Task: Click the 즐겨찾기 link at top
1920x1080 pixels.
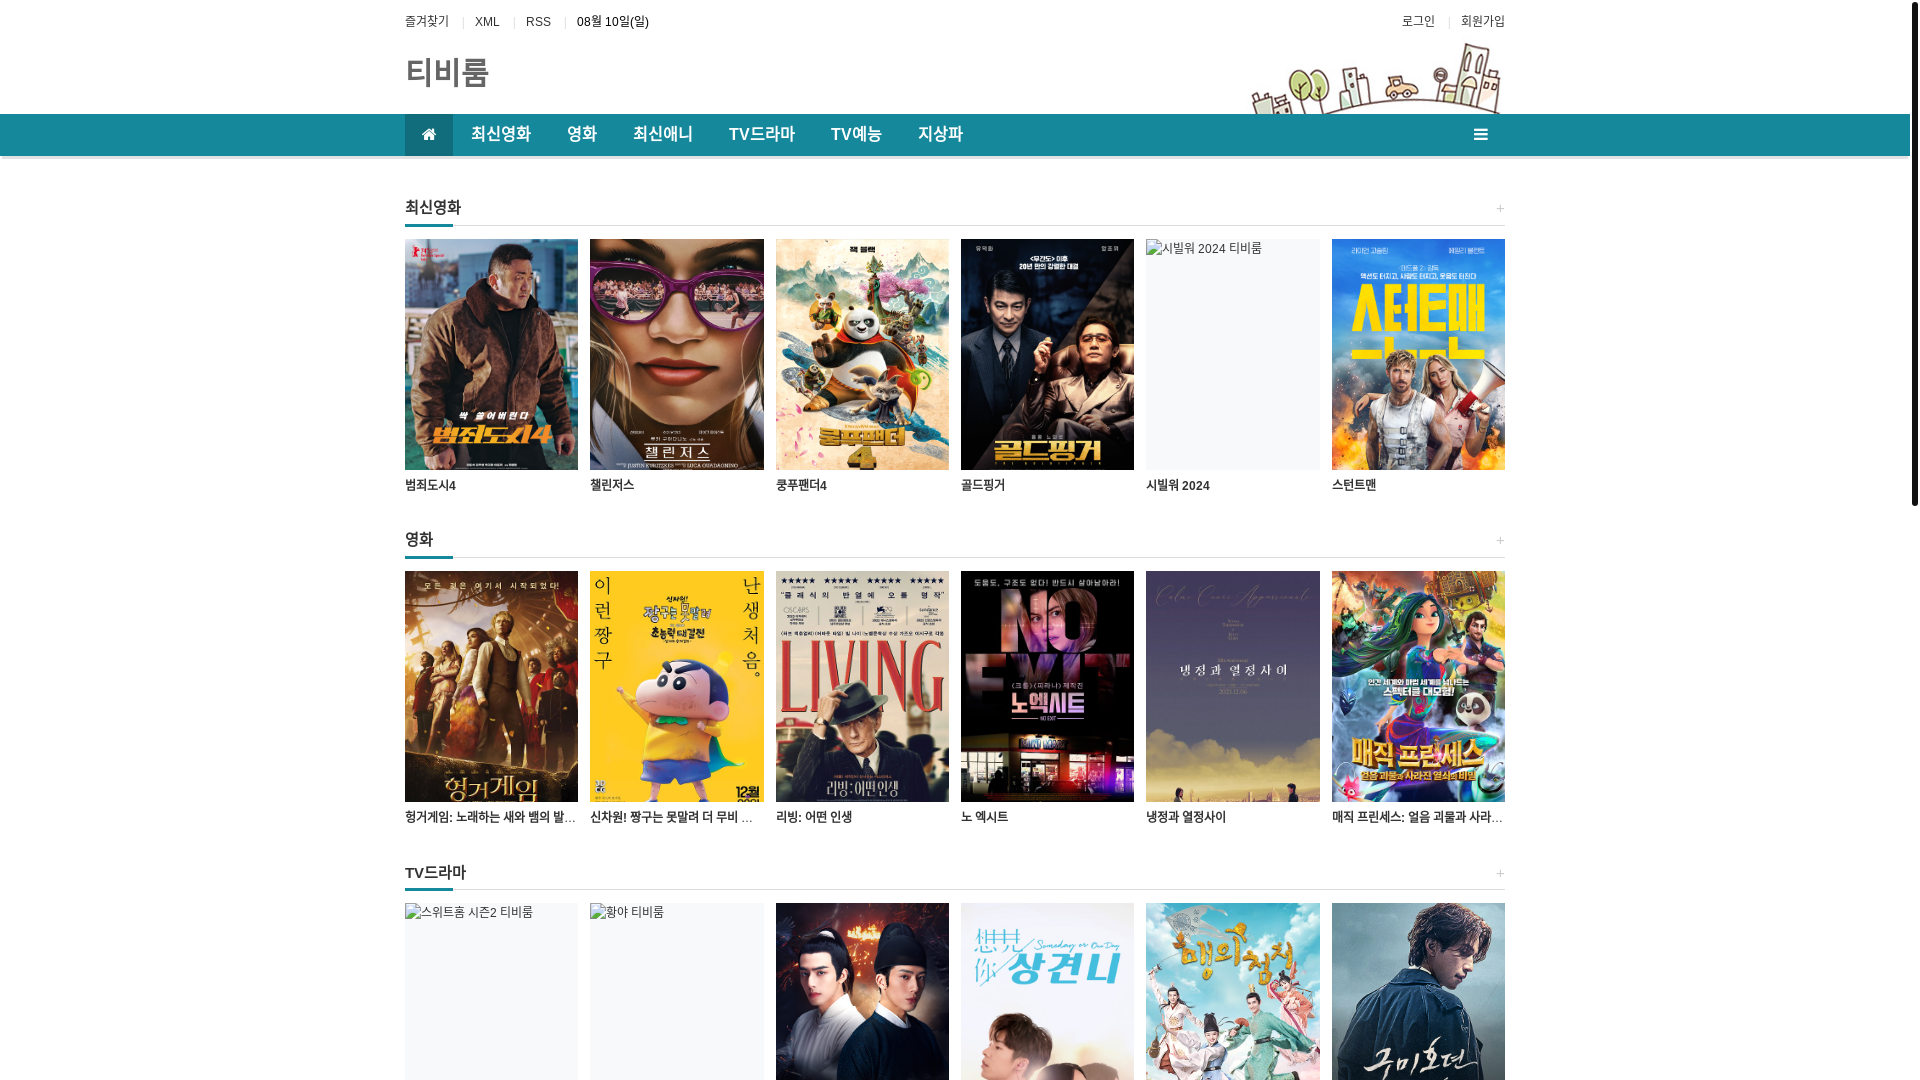Action: pos(427,21)
